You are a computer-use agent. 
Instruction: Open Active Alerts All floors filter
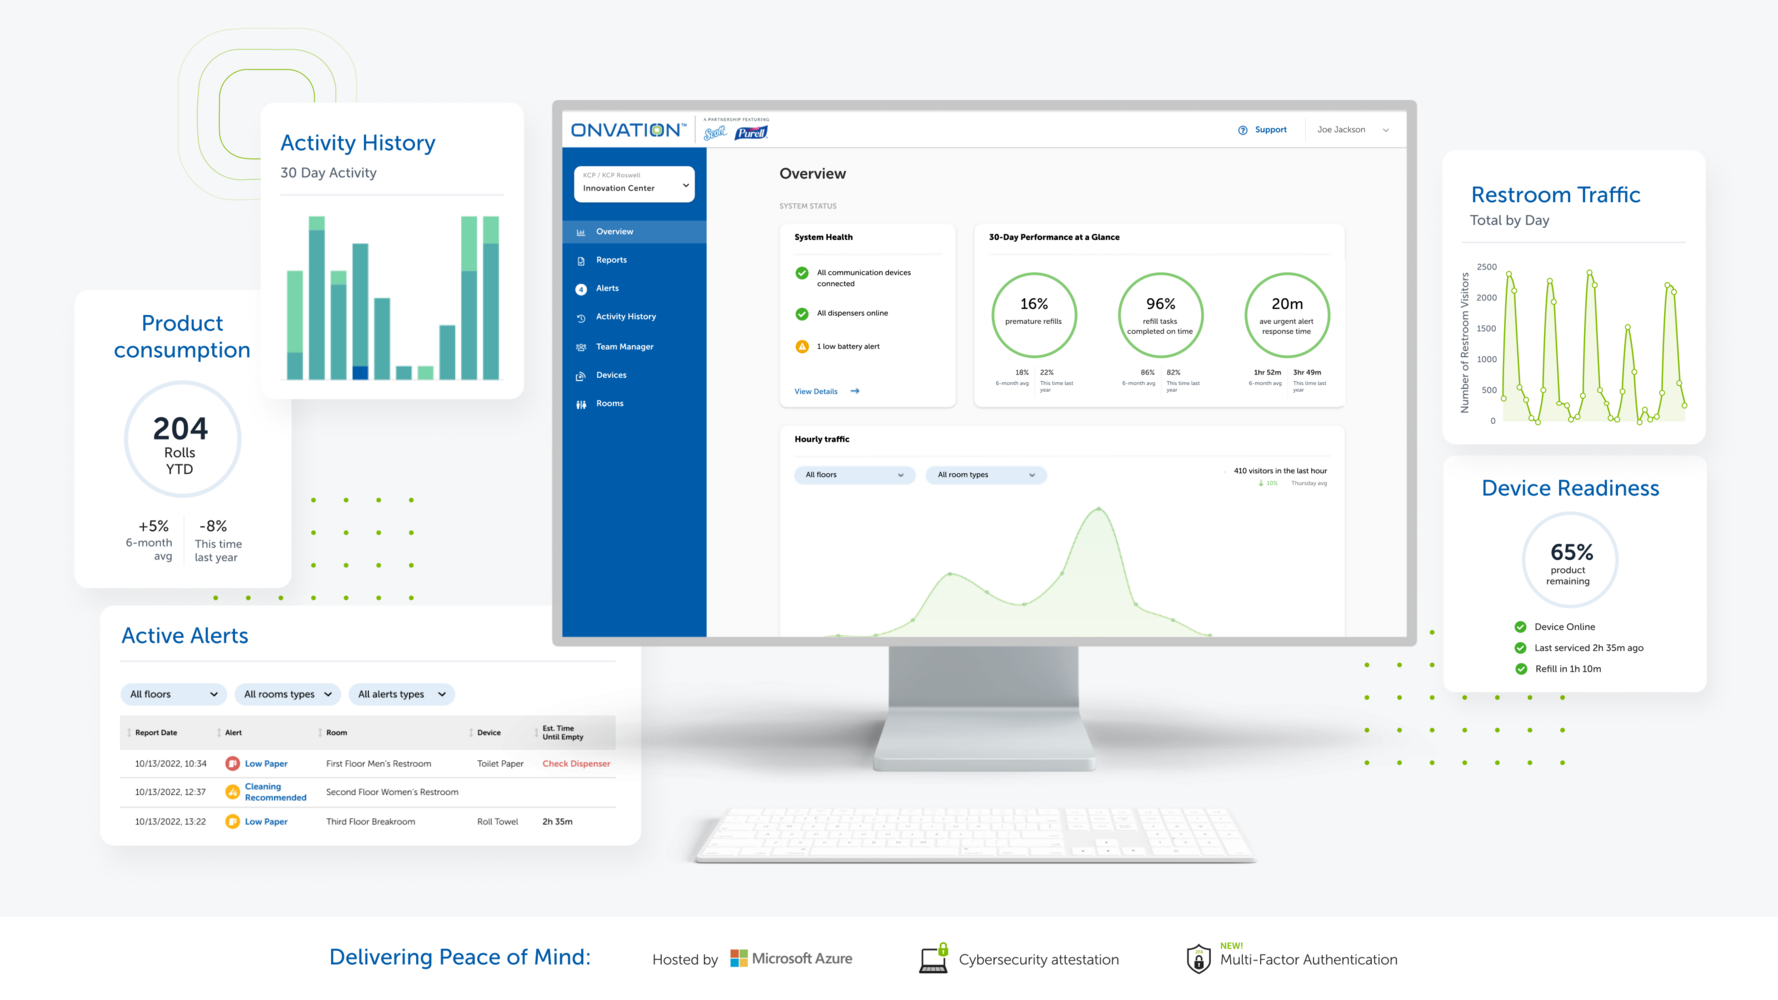(173, 694)
